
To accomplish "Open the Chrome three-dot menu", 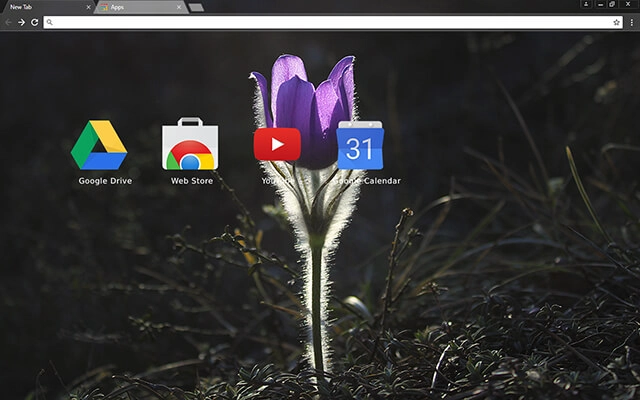I will (x=631, y=23).
